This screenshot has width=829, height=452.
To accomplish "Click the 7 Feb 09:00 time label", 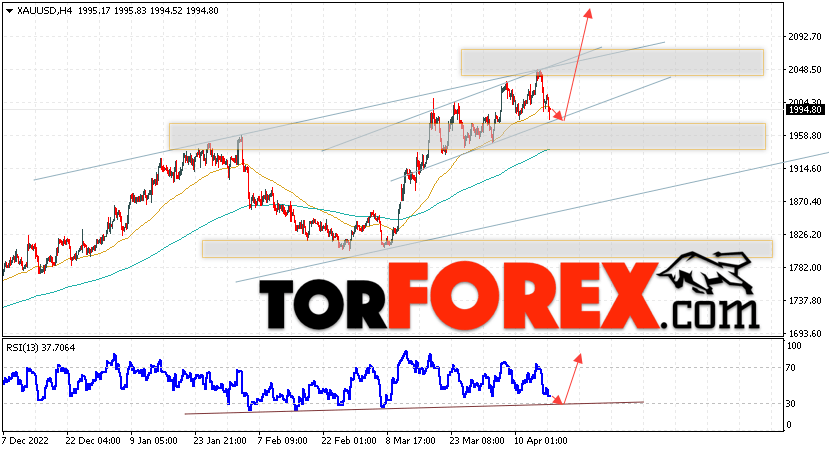I will 282,440.
